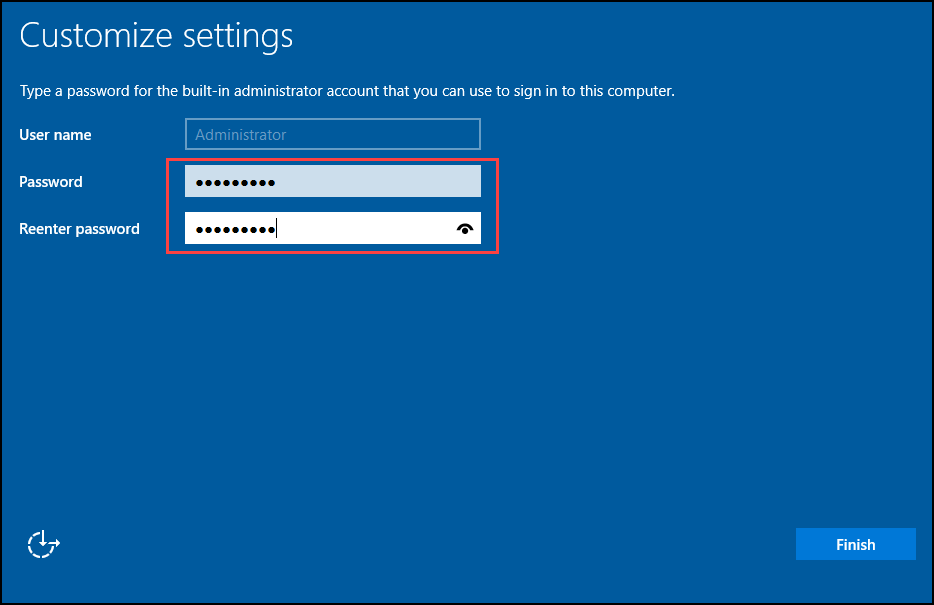Click the eye icon to reveal password

click(x=465, y=229)
